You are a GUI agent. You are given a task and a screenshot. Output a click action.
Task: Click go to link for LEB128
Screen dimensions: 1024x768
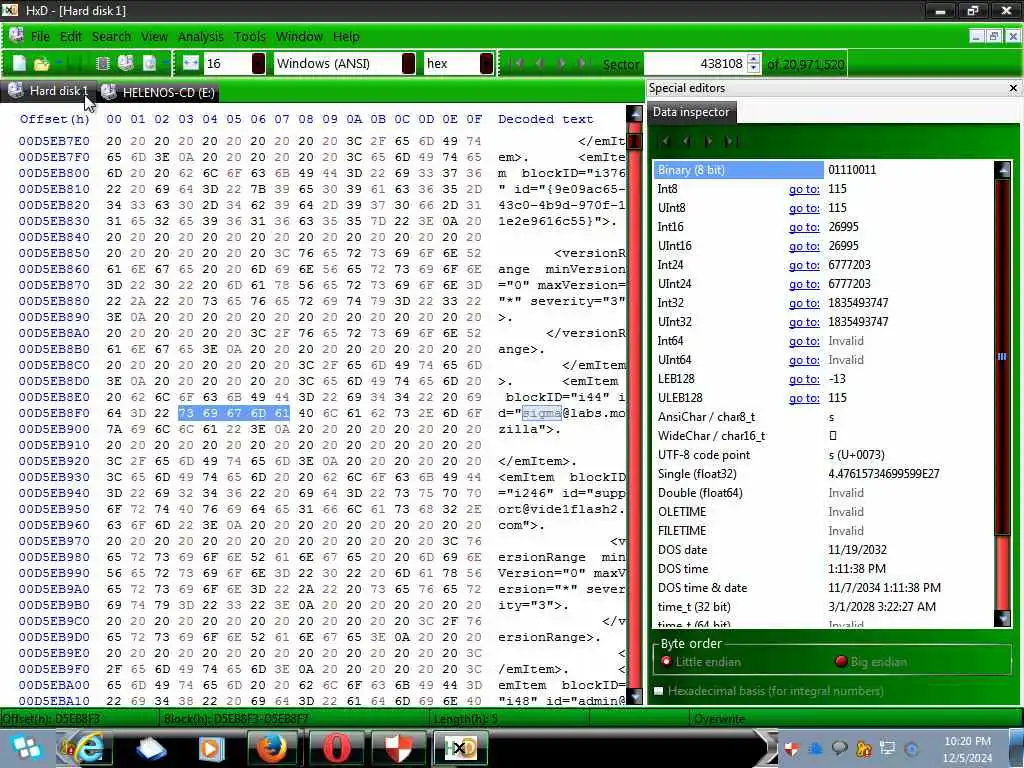coord(804,379)
